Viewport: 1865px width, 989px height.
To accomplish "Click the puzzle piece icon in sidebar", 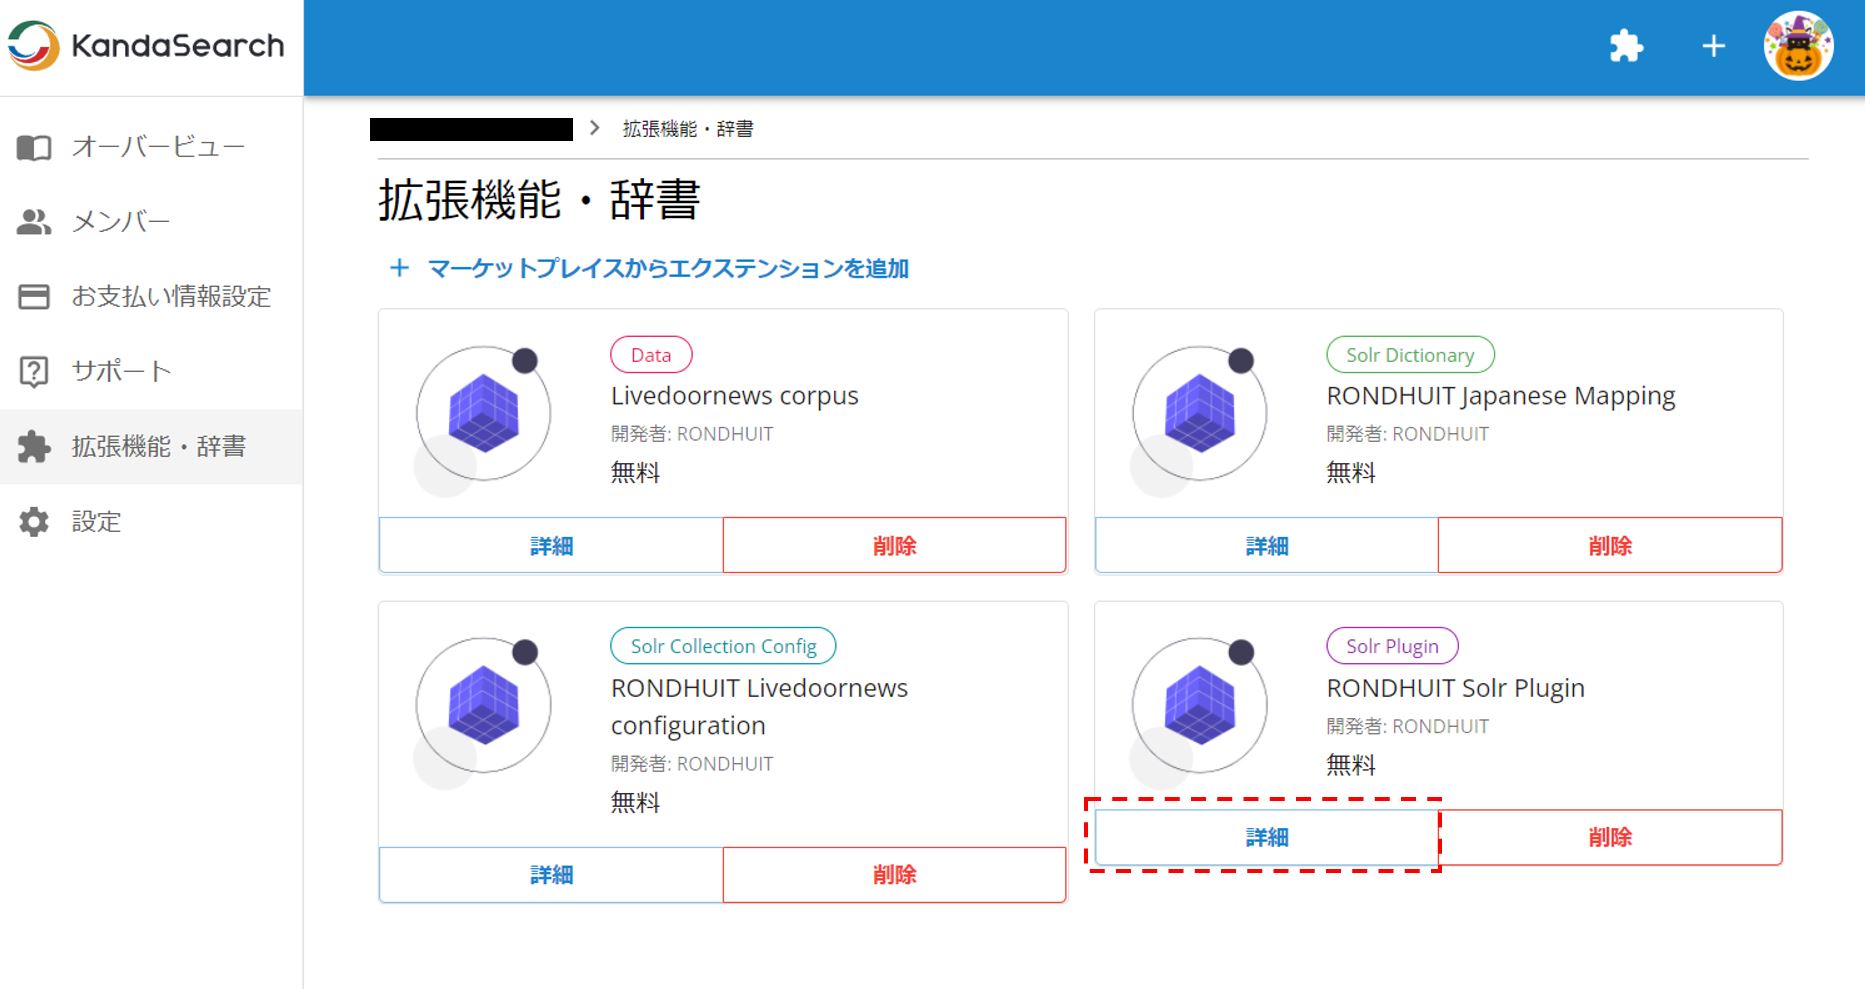I will pyautogui.click(x=34, y=446).
